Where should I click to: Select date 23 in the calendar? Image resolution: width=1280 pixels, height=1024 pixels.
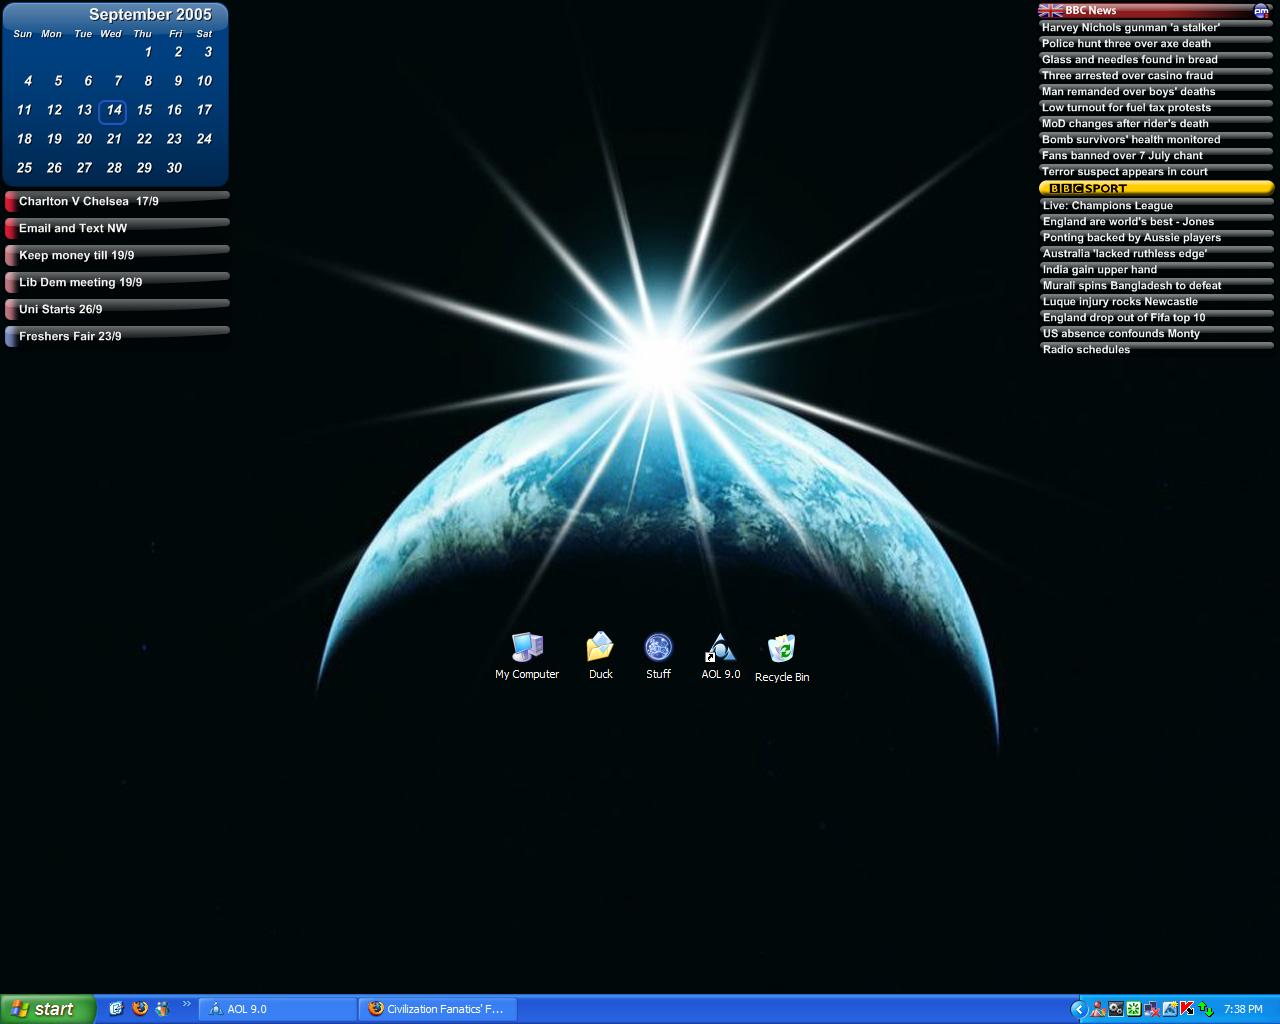click(x=174, y=139)
